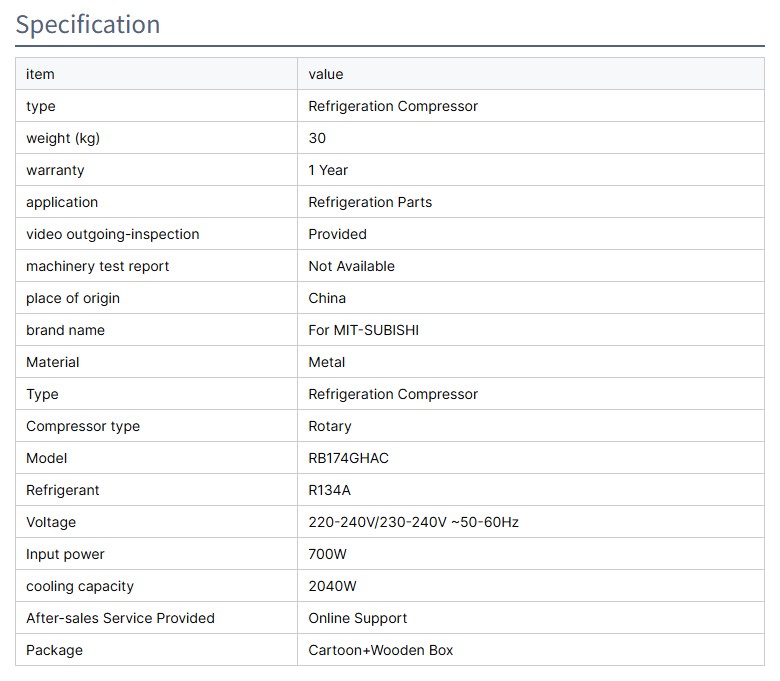Click the 'After-sales Service Provided' label
Viewport: 780px width, 681px height.
click(120, 618)
